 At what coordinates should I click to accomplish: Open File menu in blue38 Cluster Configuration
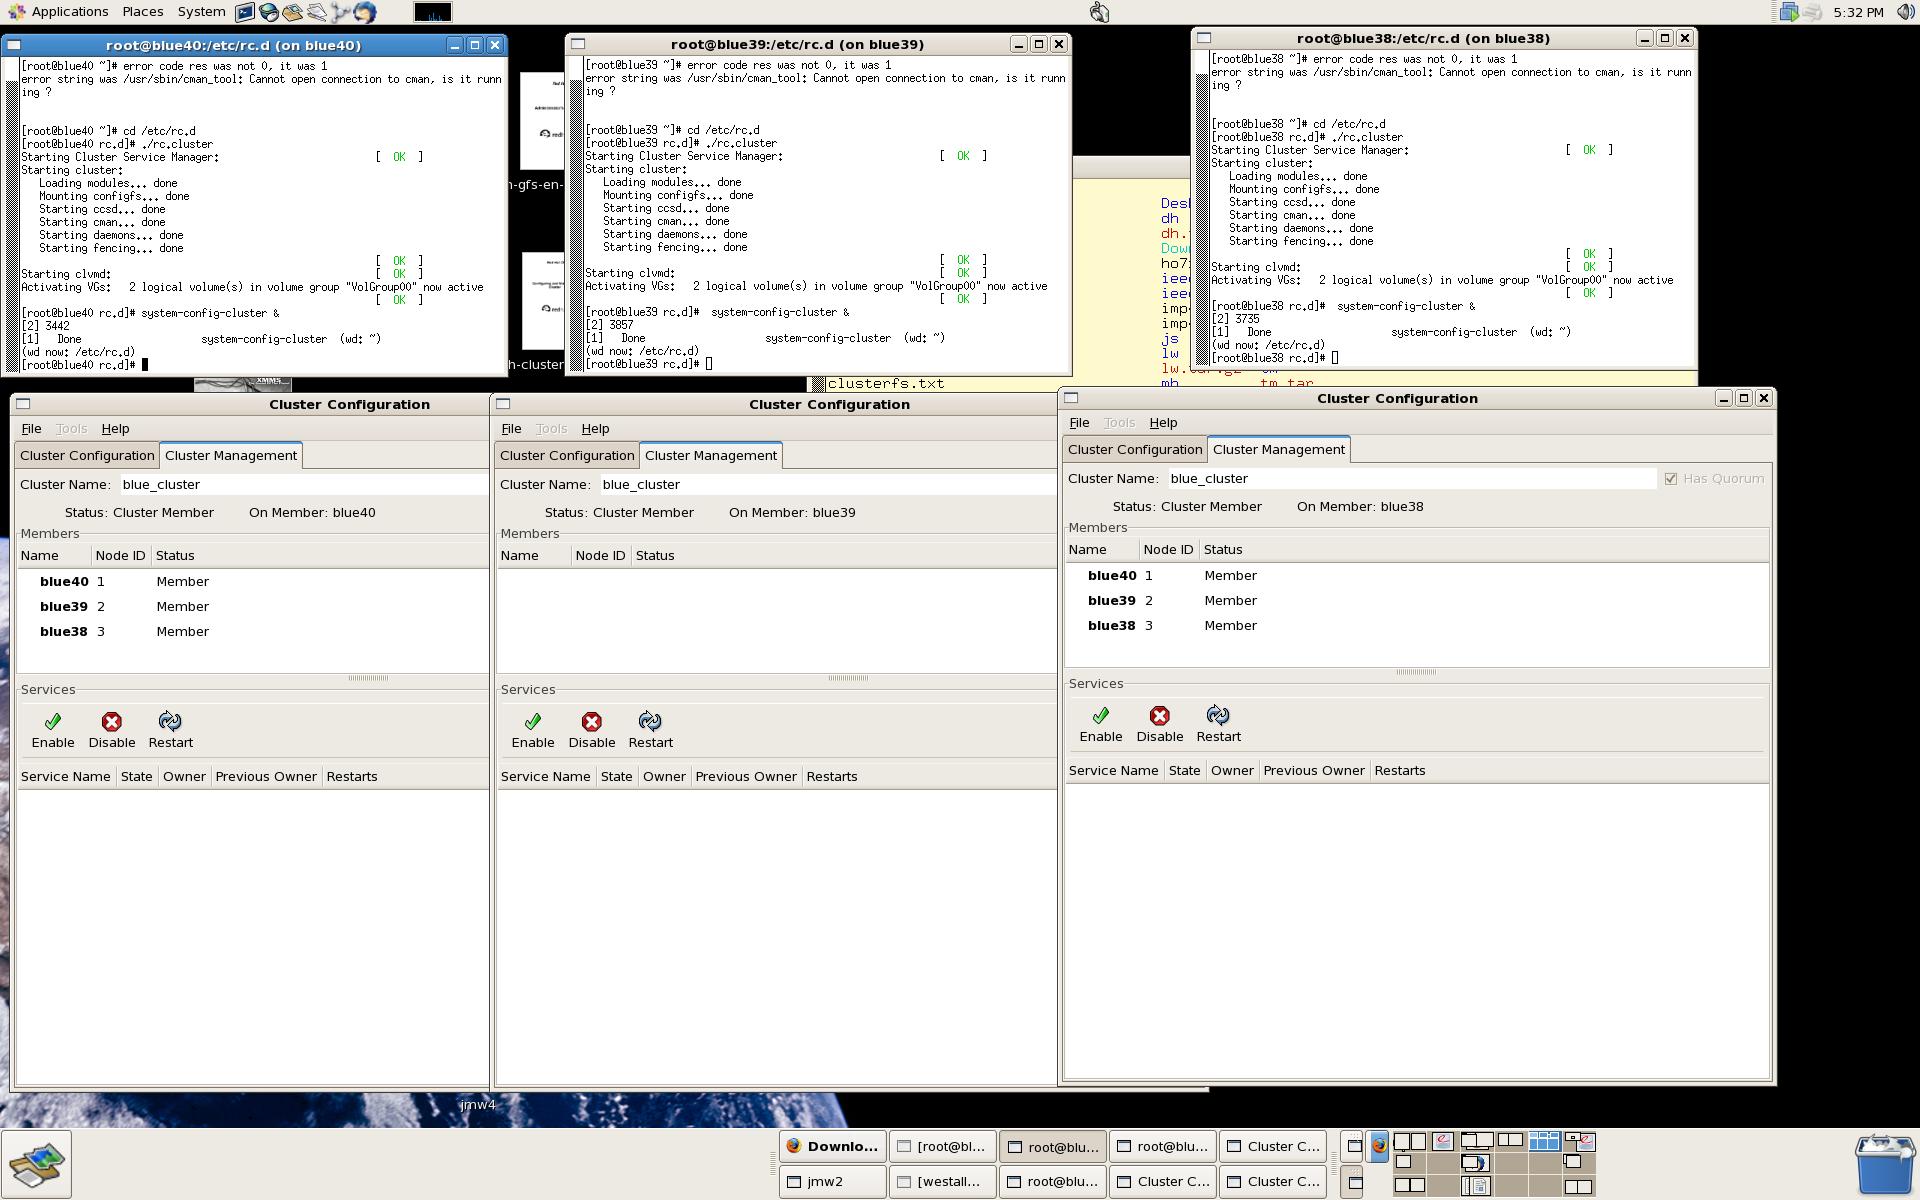[1079, 423]
